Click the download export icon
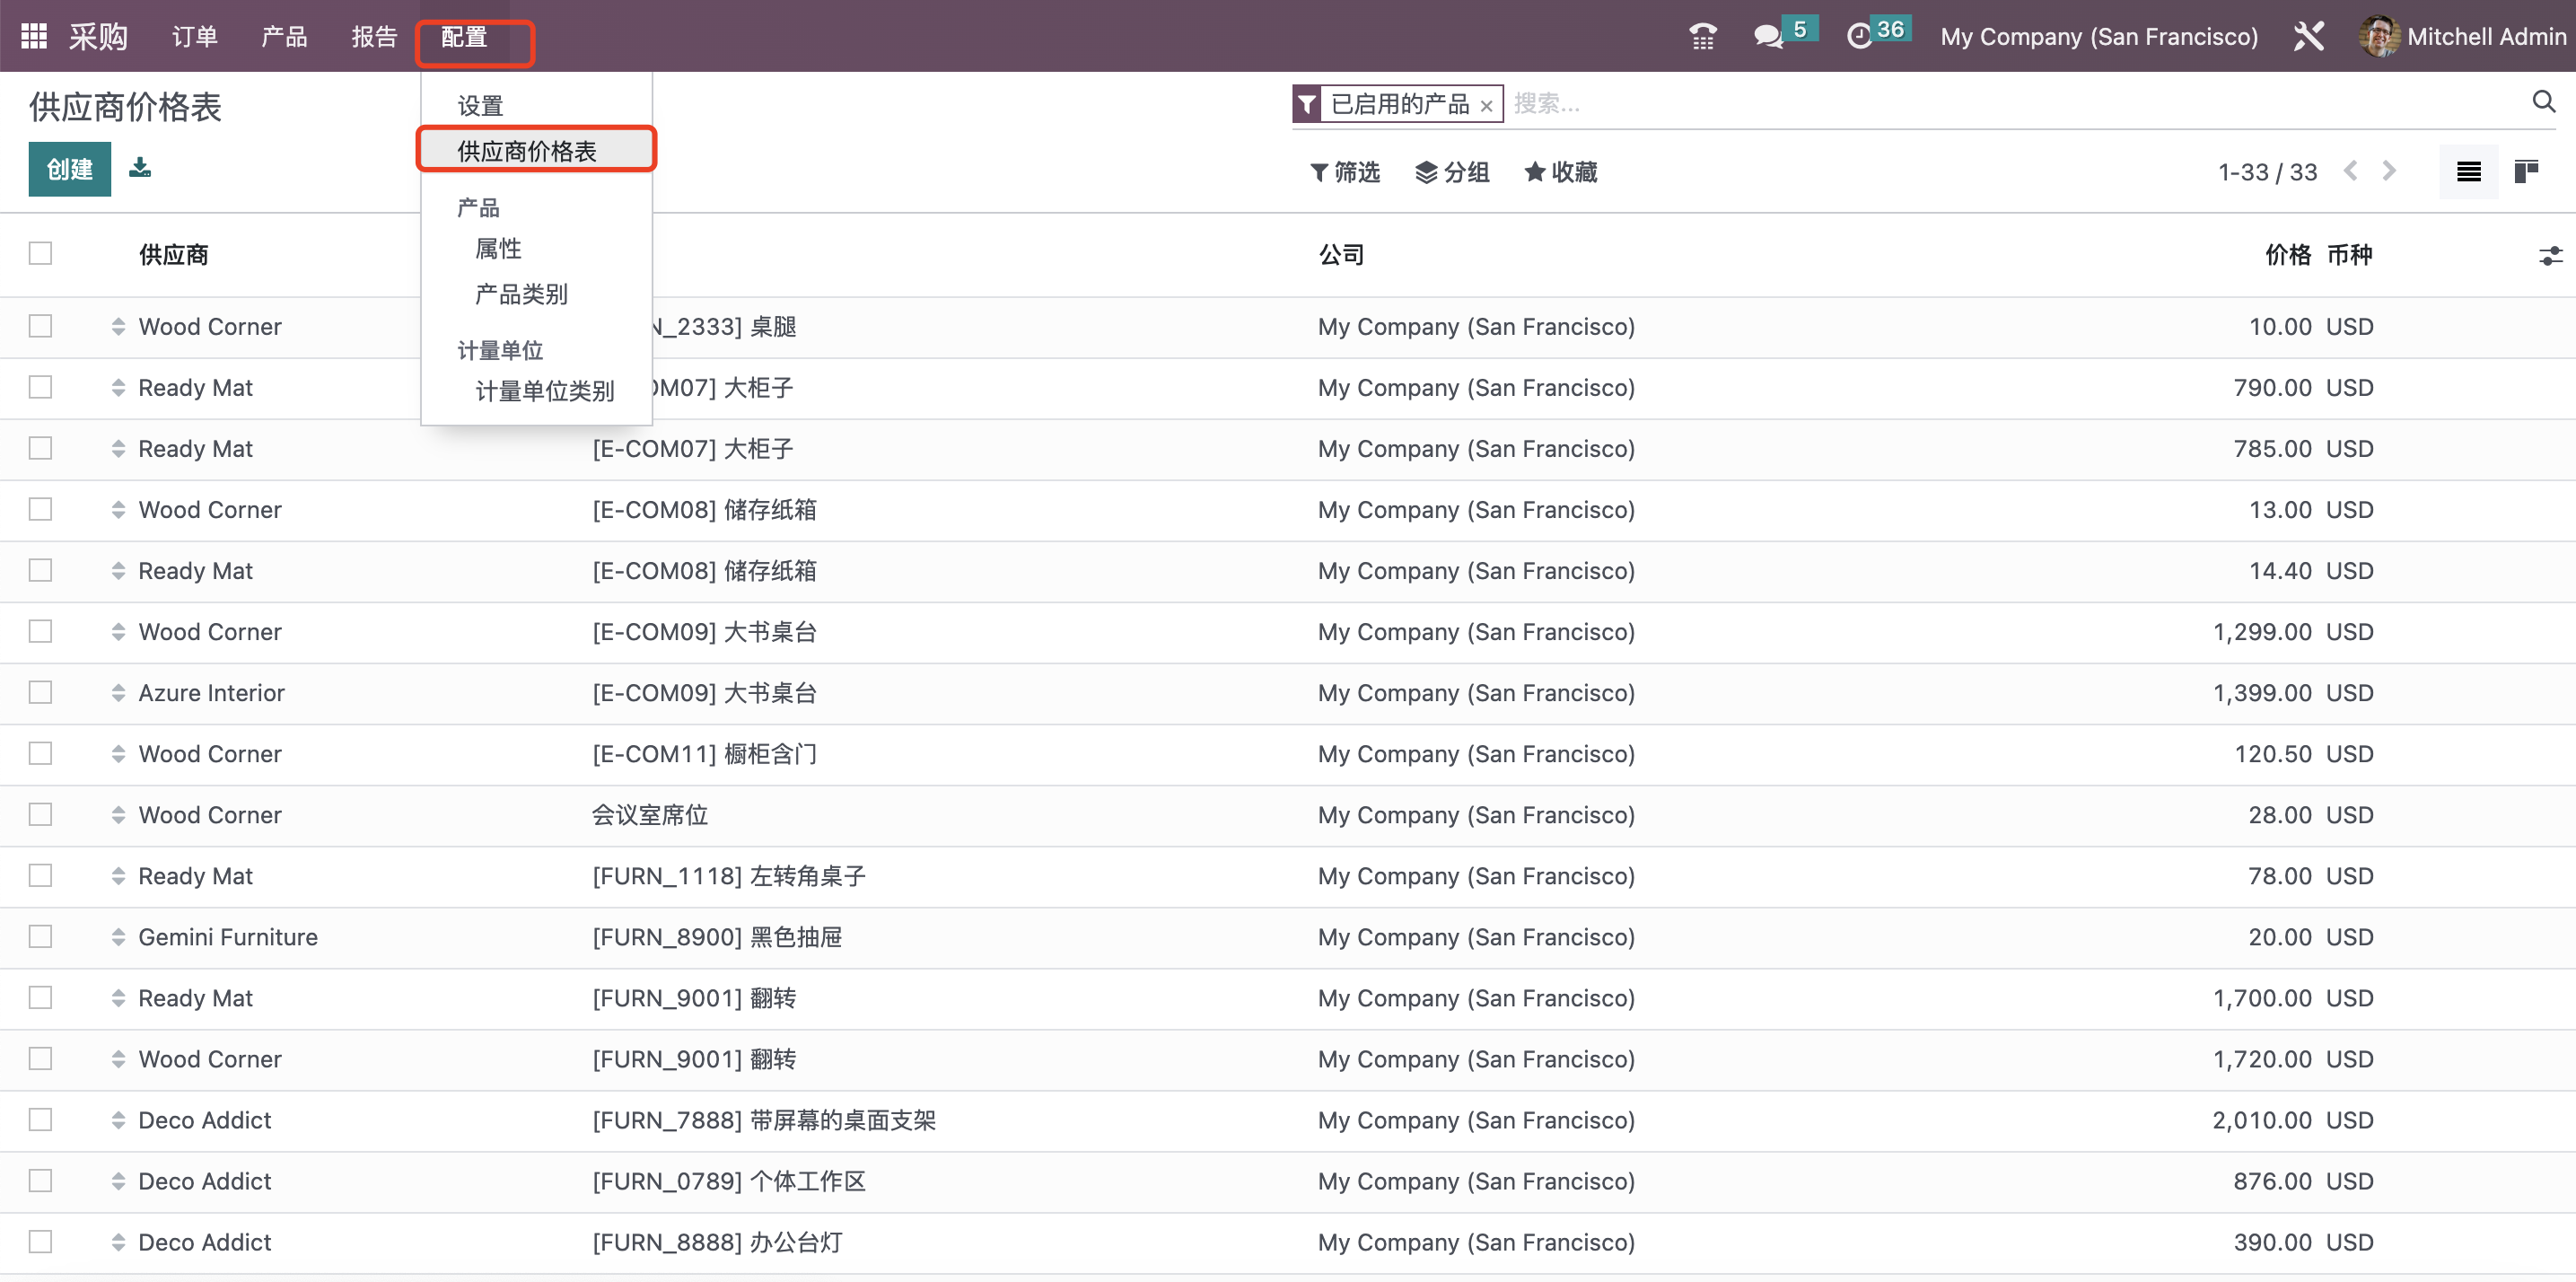The image size is (2576, 1282). tap(140, 167)
